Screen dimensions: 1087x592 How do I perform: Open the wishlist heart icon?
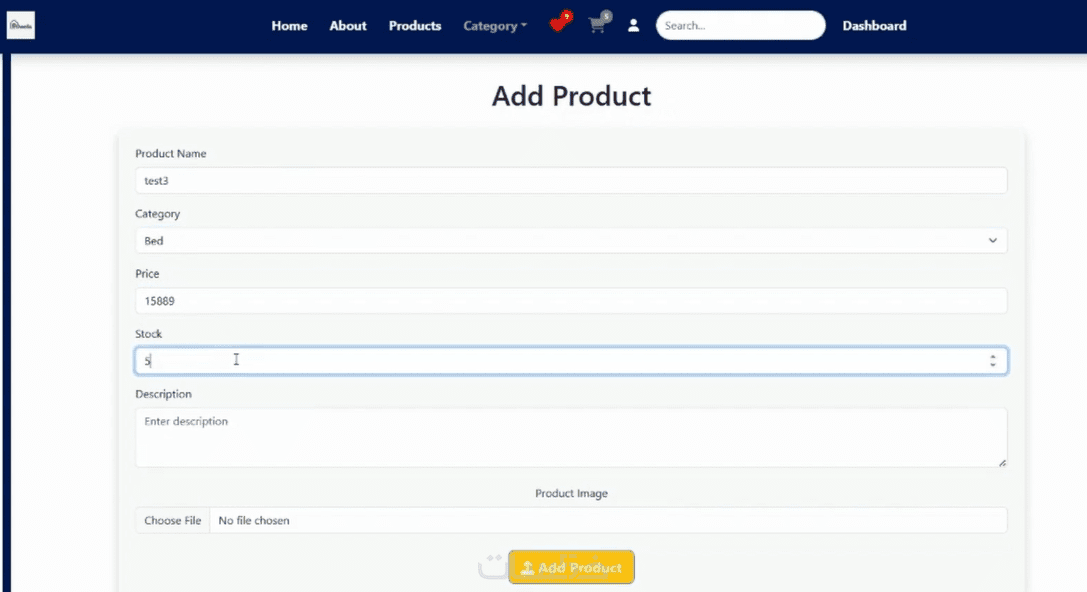click(559, 25)
